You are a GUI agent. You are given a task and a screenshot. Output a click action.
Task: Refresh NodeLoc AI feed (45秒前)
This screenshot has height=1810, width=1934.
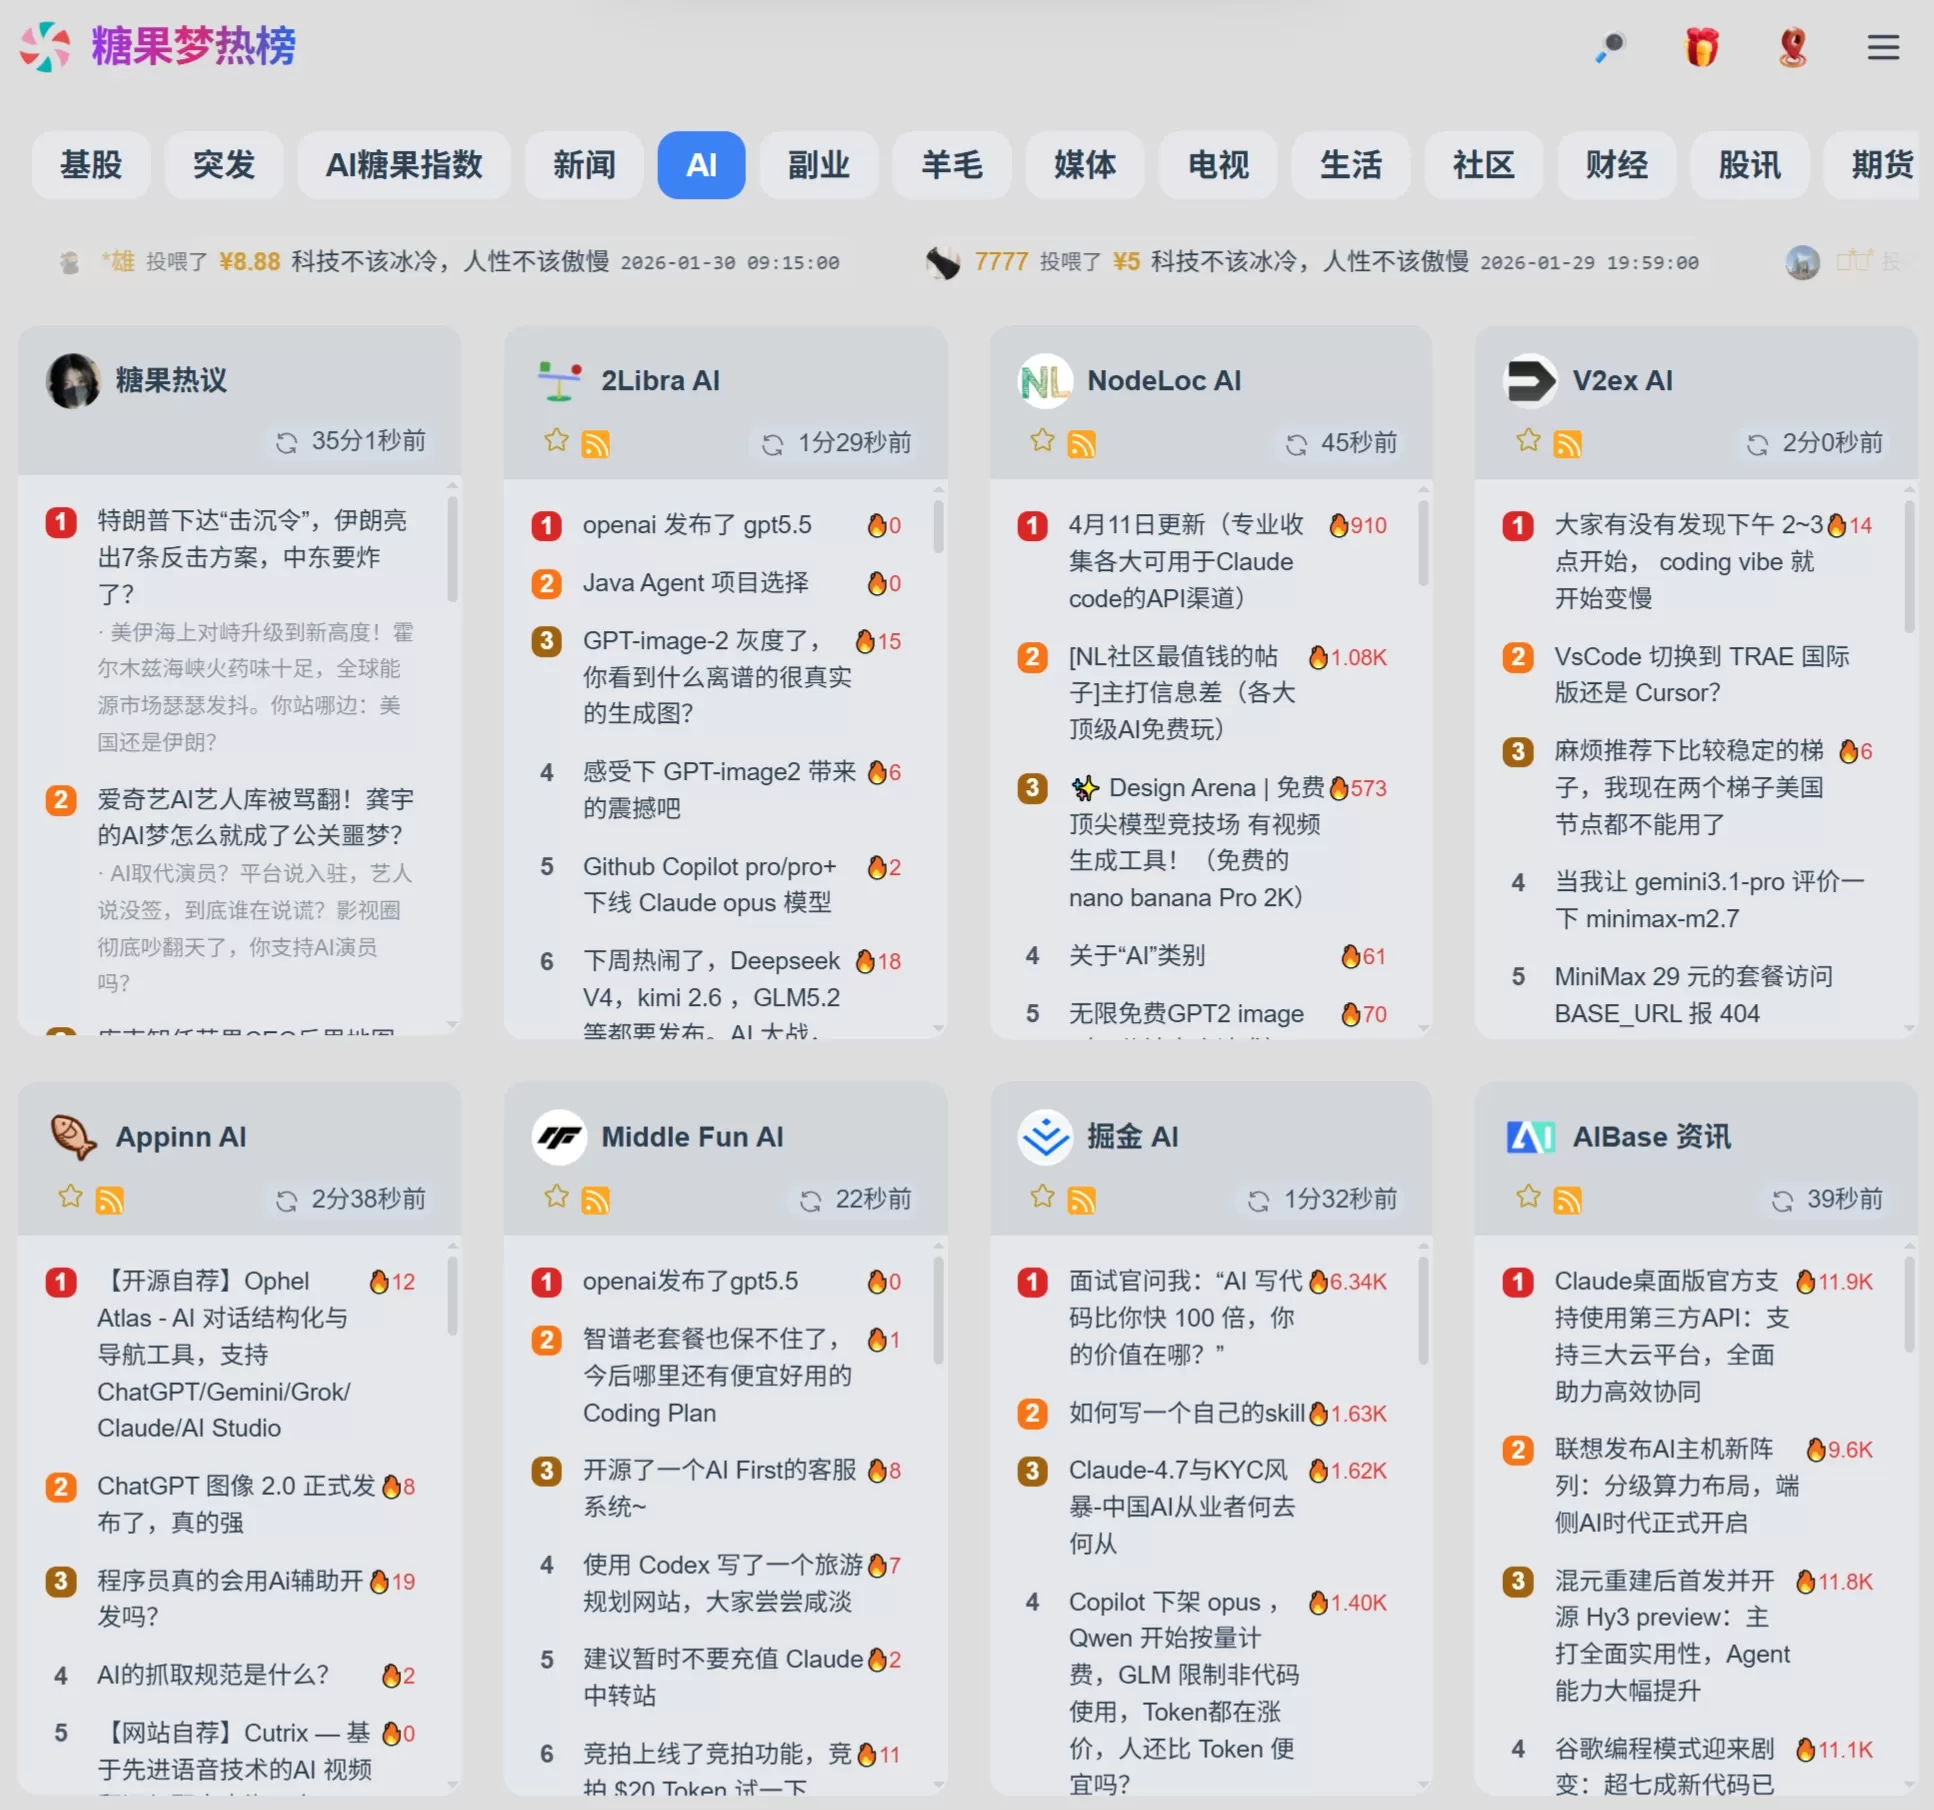(x=1296, y=444)
